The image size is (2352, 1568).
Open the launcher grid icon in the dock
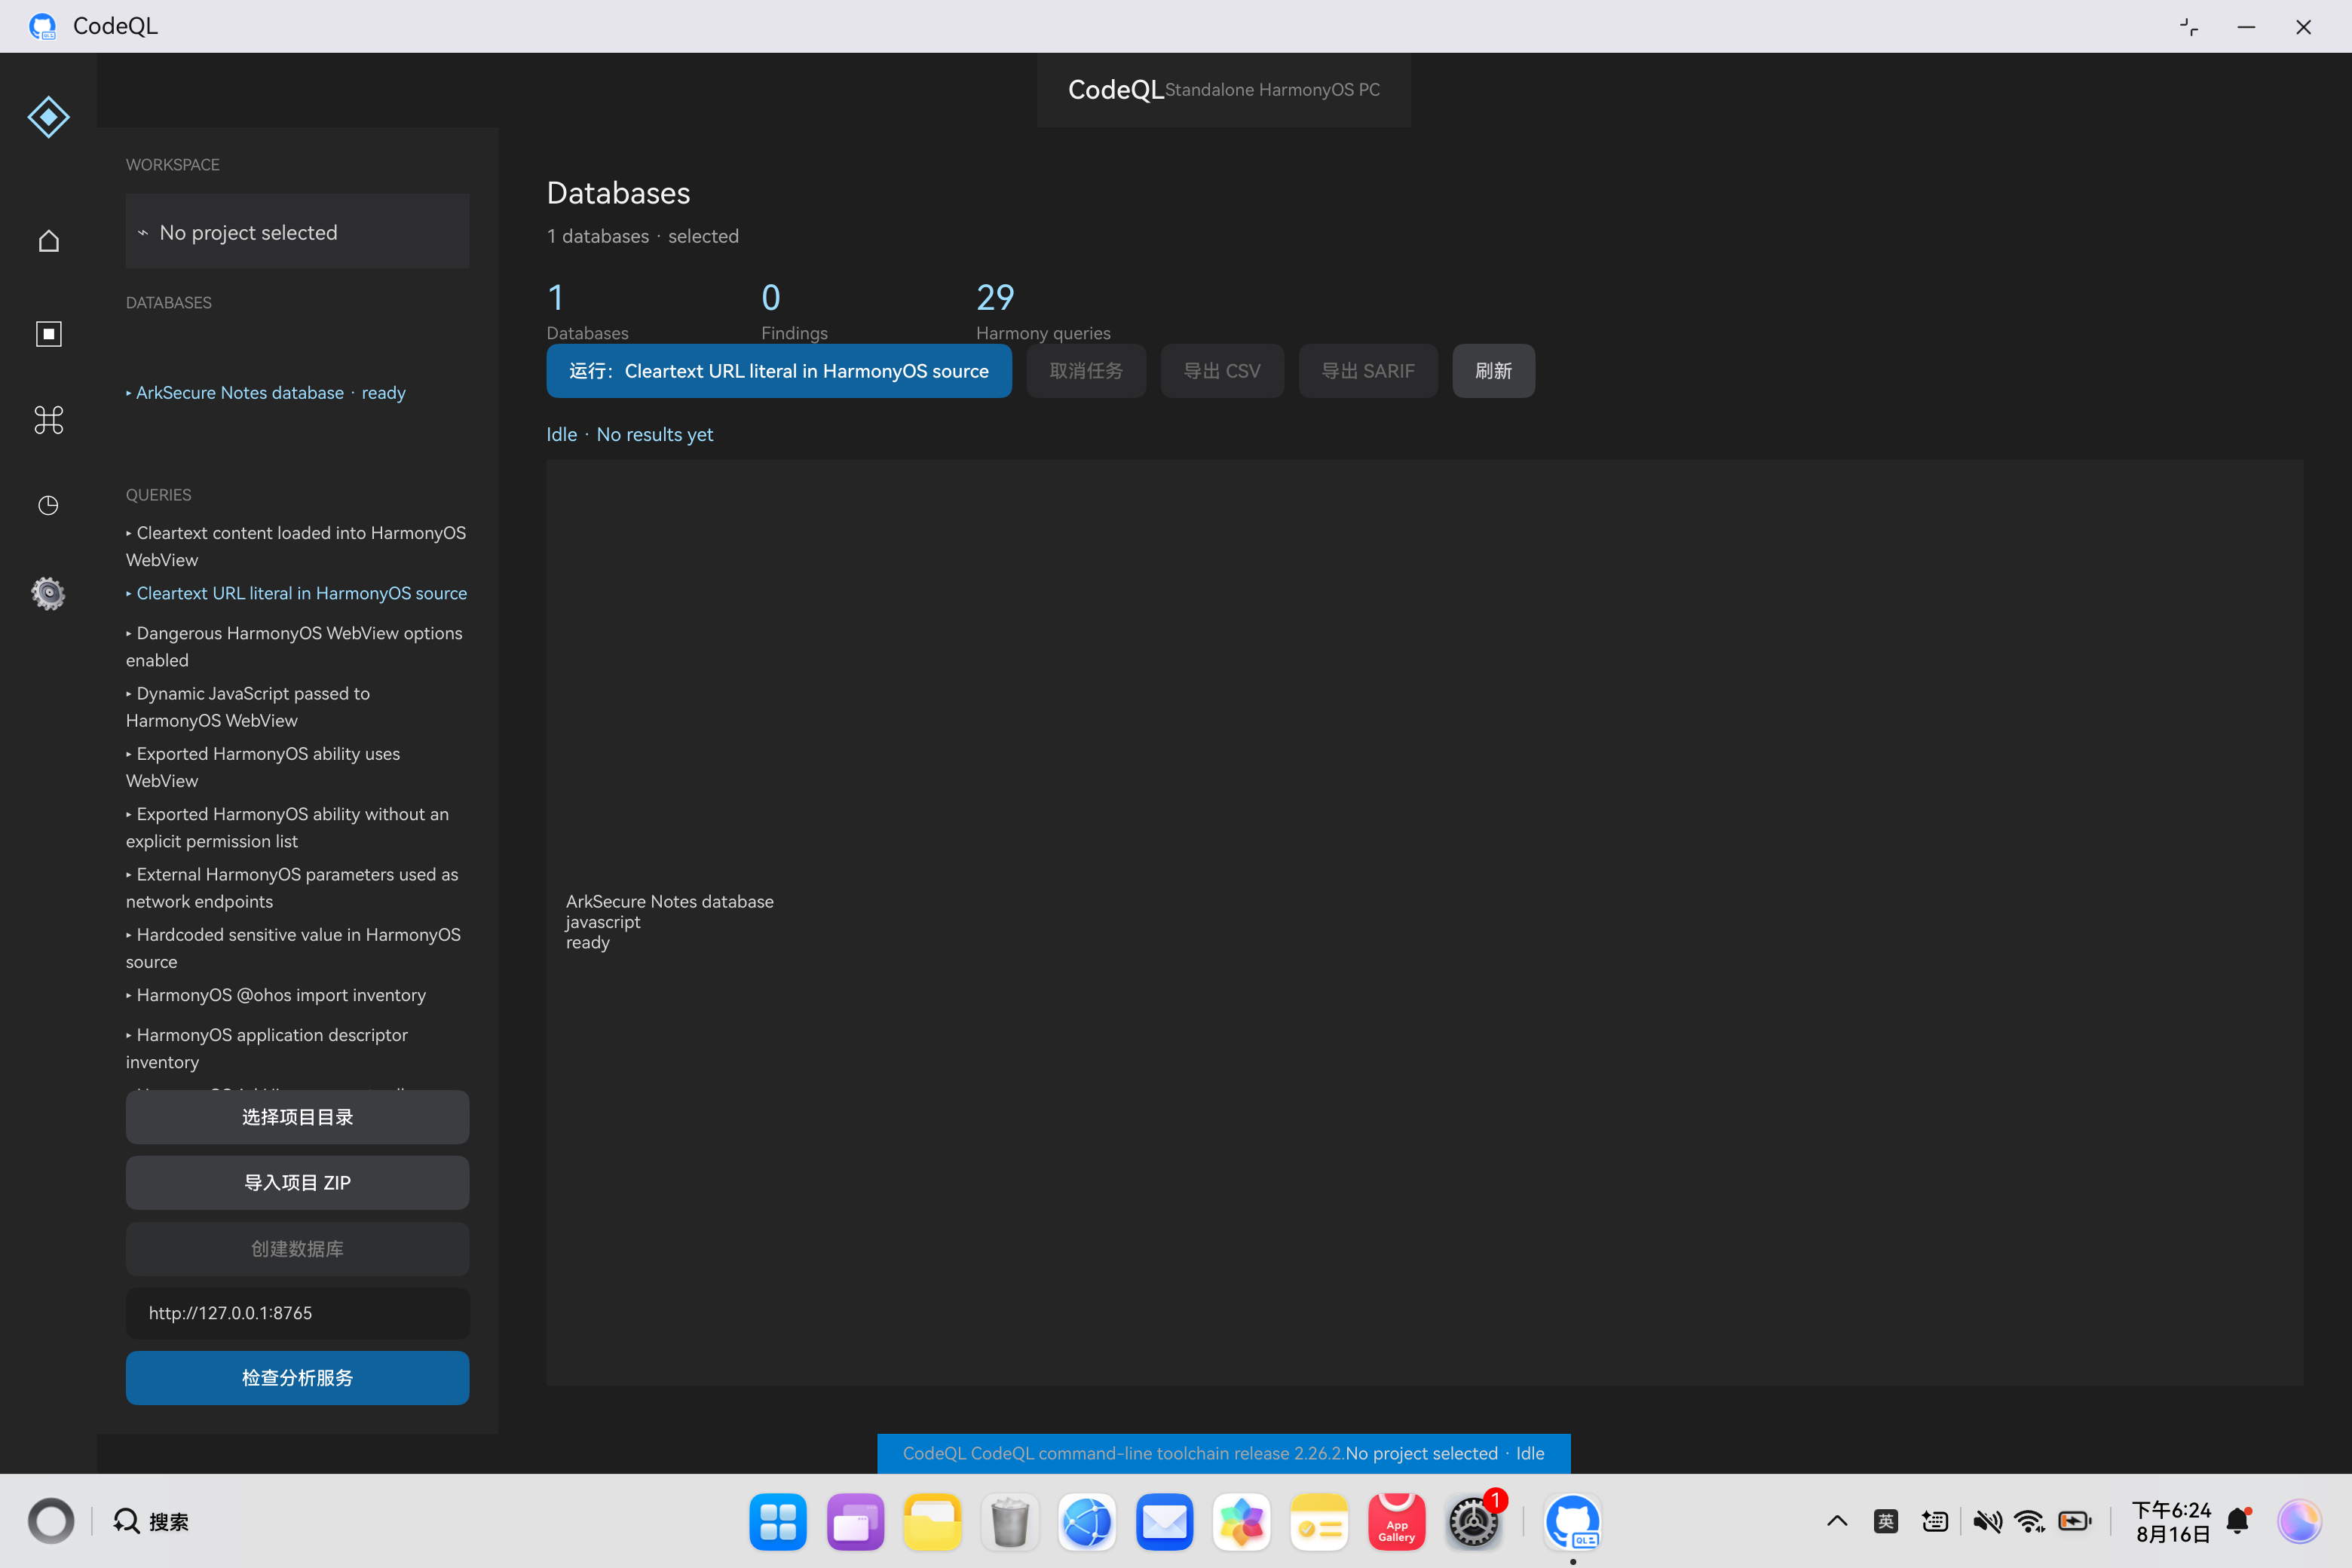777,1522
